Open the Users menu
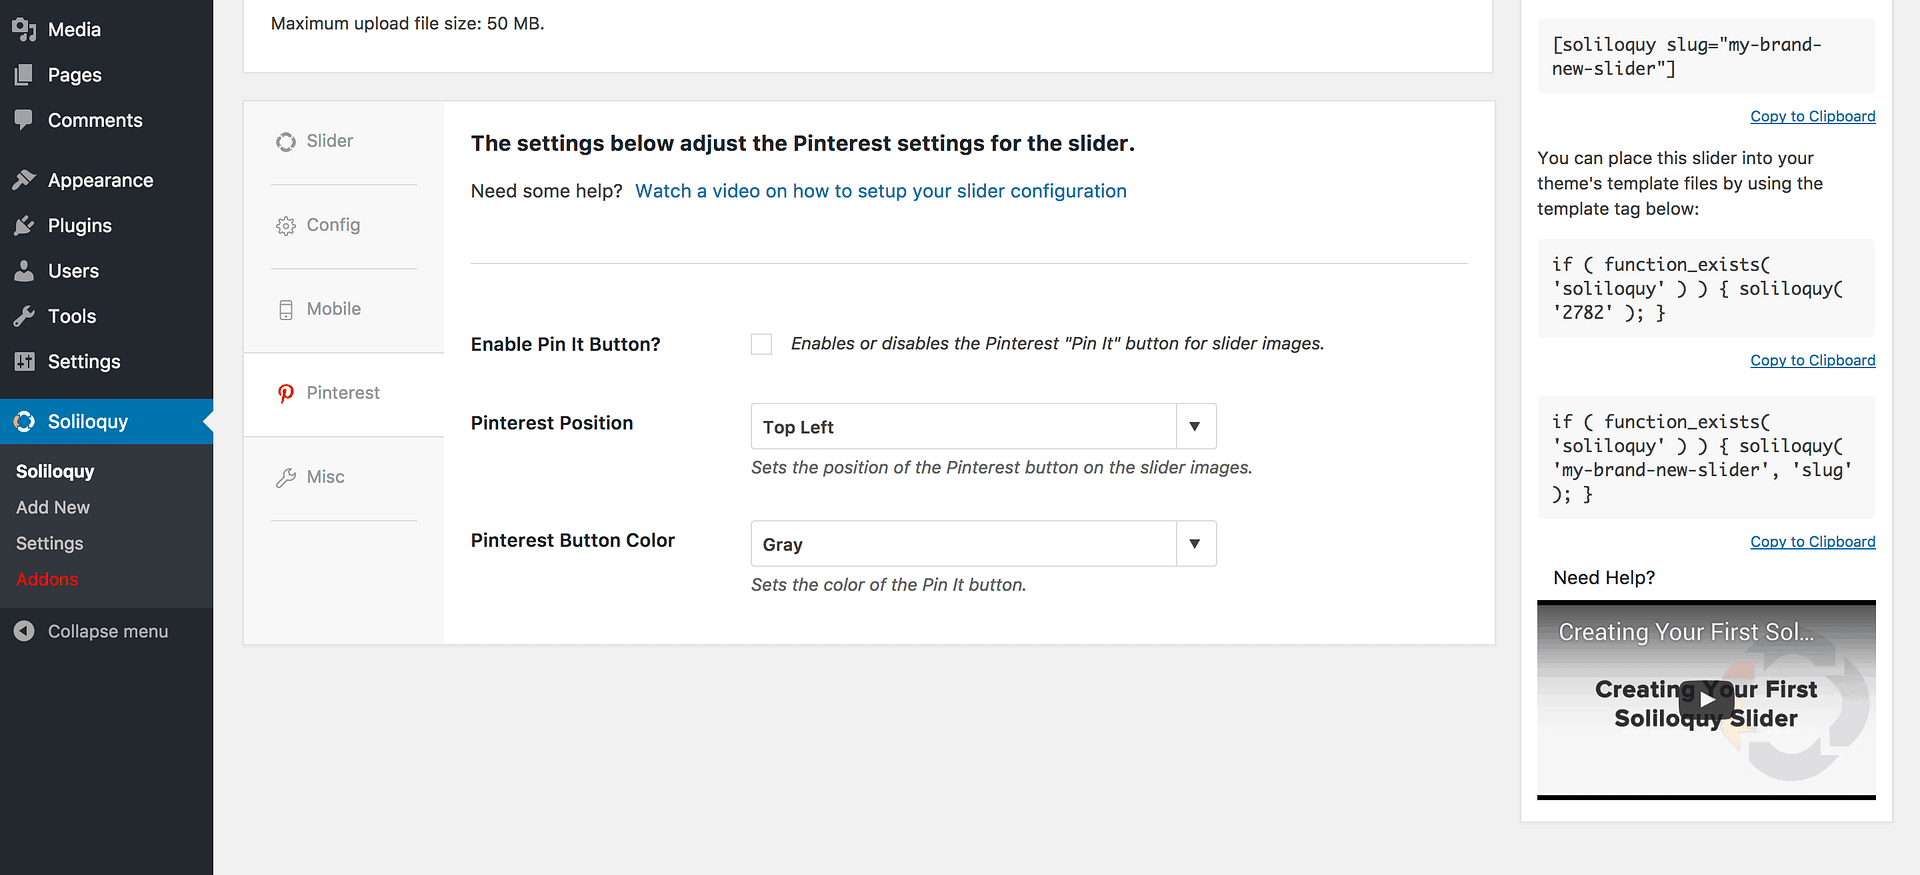This screenshot has height=875, width=1920. click(73, 271)
